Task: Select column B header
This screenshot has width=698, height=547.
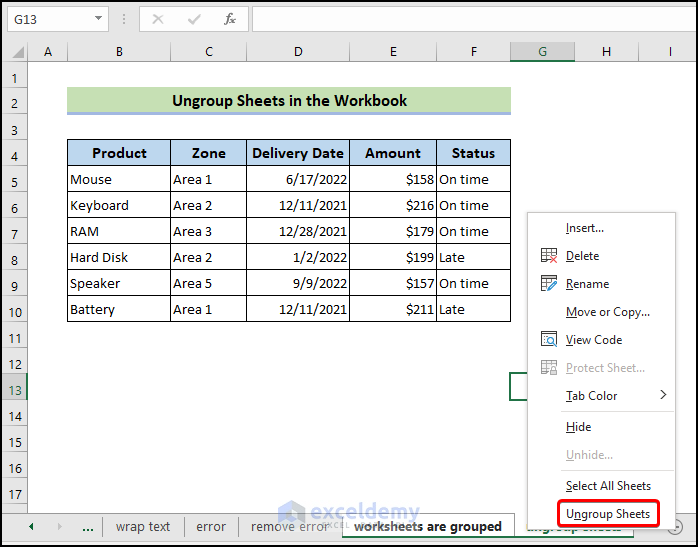Action: [119, 52]
